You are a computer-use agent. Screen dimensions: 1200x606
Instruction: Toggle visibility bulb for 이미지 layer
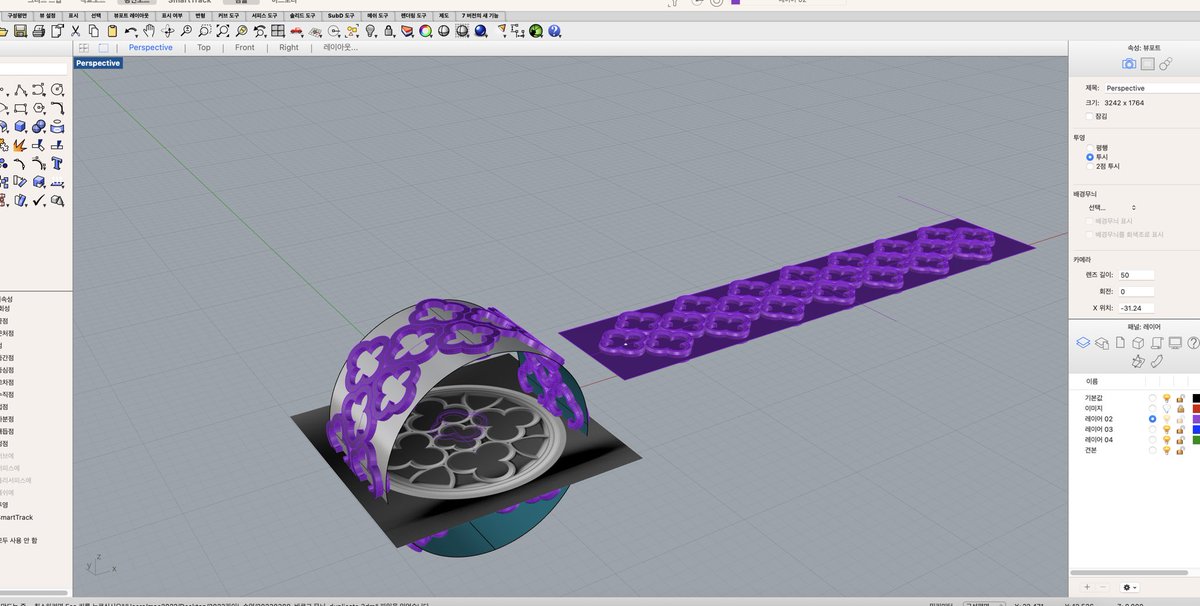(1166, 408)
